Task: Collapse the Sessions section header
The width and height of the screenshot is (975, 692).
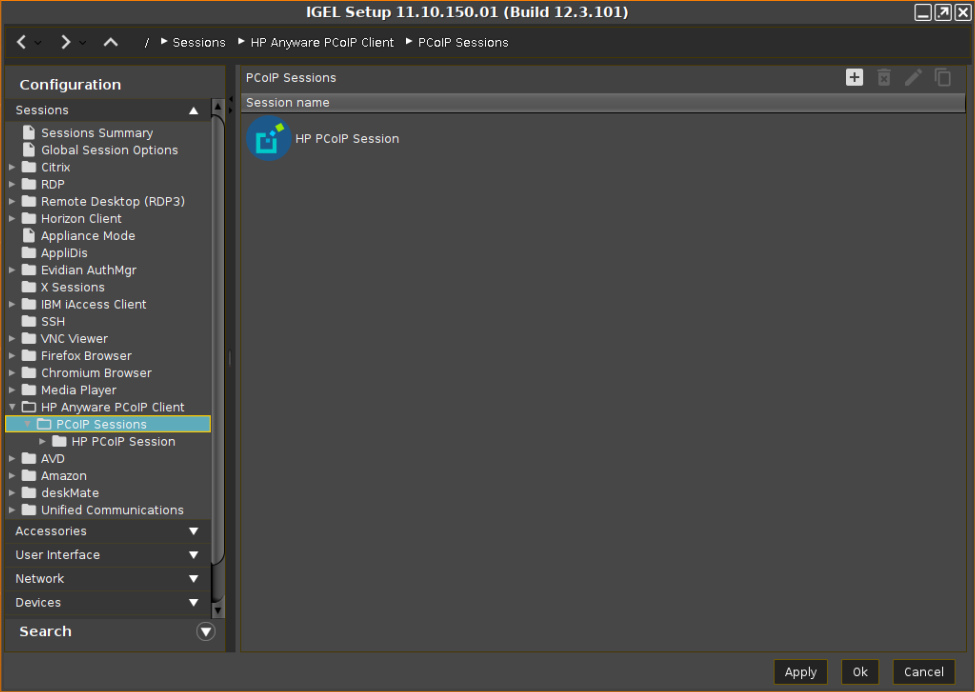Action: (x=193, y=110)
